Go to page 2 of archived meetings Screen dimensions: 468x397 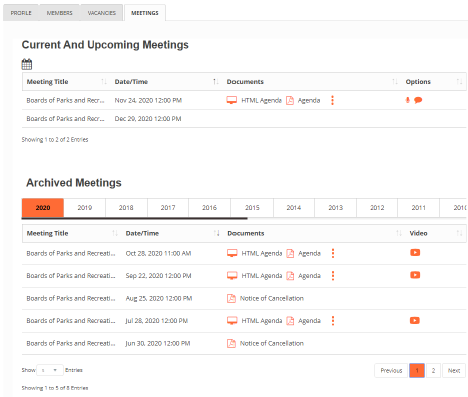point(433,370)
